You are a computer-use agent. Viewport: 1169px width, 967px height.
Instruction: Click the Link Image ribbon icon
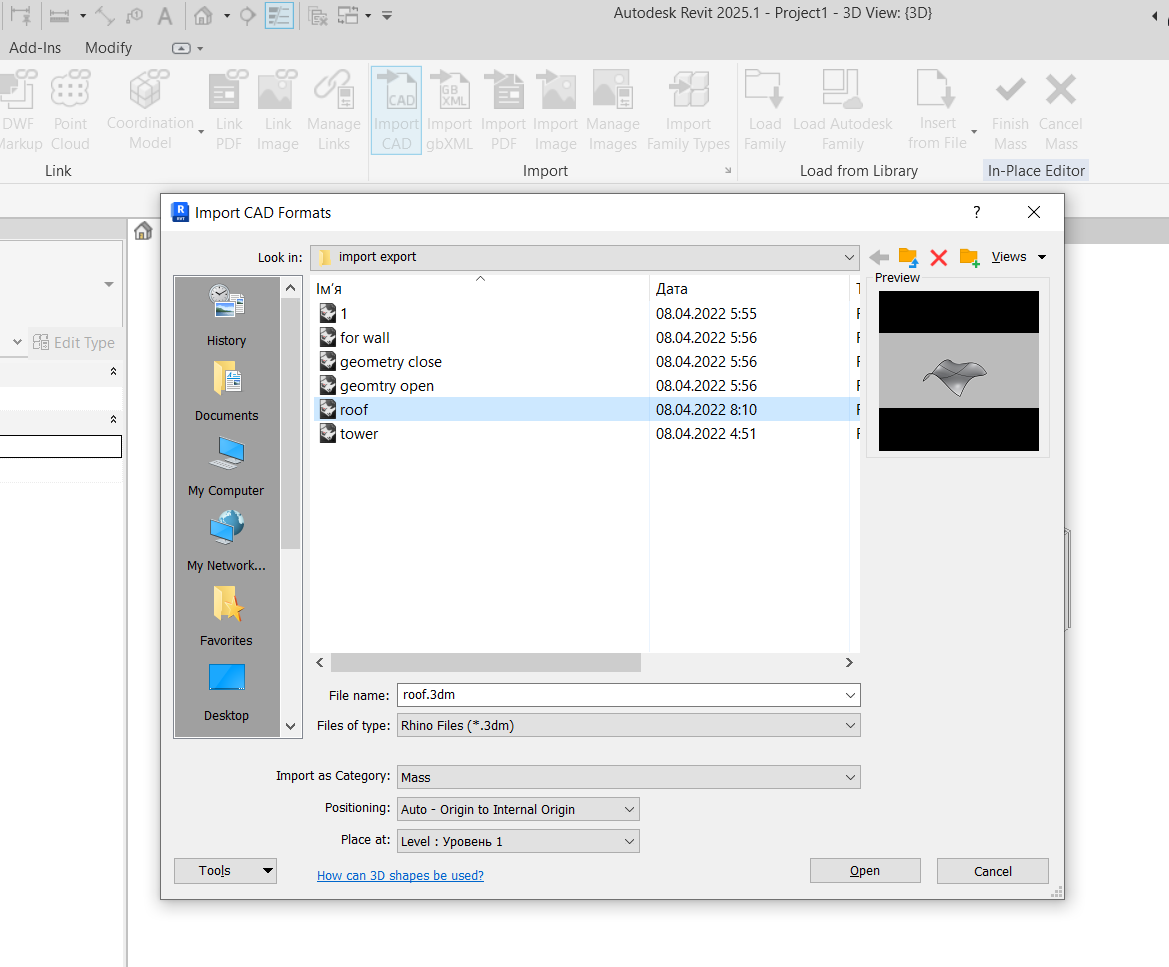click(277, 110)
